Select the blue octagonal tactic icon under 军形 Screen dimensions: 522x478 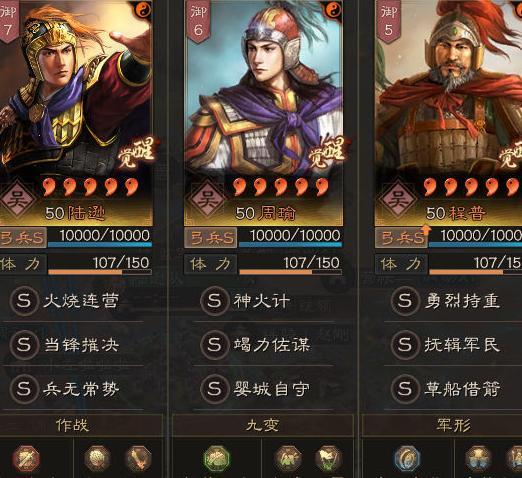(x=407, y=459)
